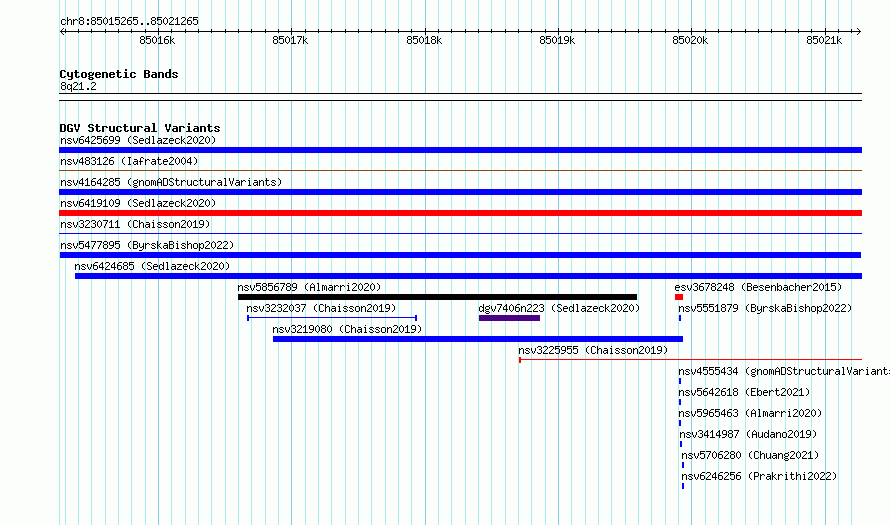The width and height of the screenshot is (890, 525).
Task: Open nsv5551879 (ByrskaBishop2022) variant label
Action: 765,308
